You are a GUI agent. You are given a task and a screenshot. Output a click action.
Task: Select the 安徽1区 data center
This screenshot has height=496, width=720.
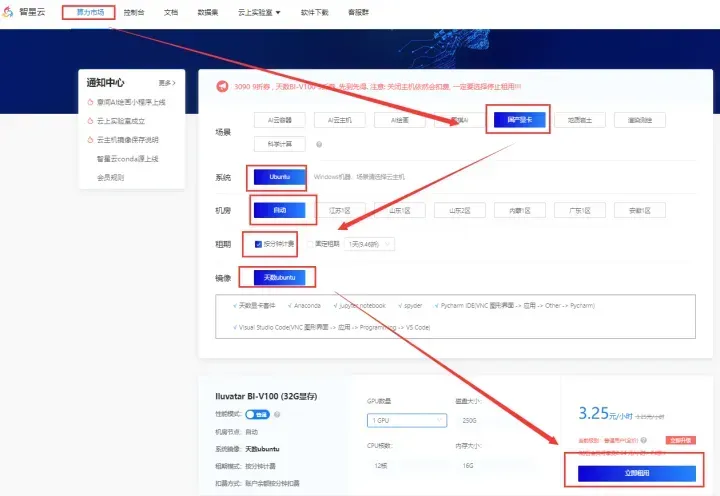(x=640, y=210)
